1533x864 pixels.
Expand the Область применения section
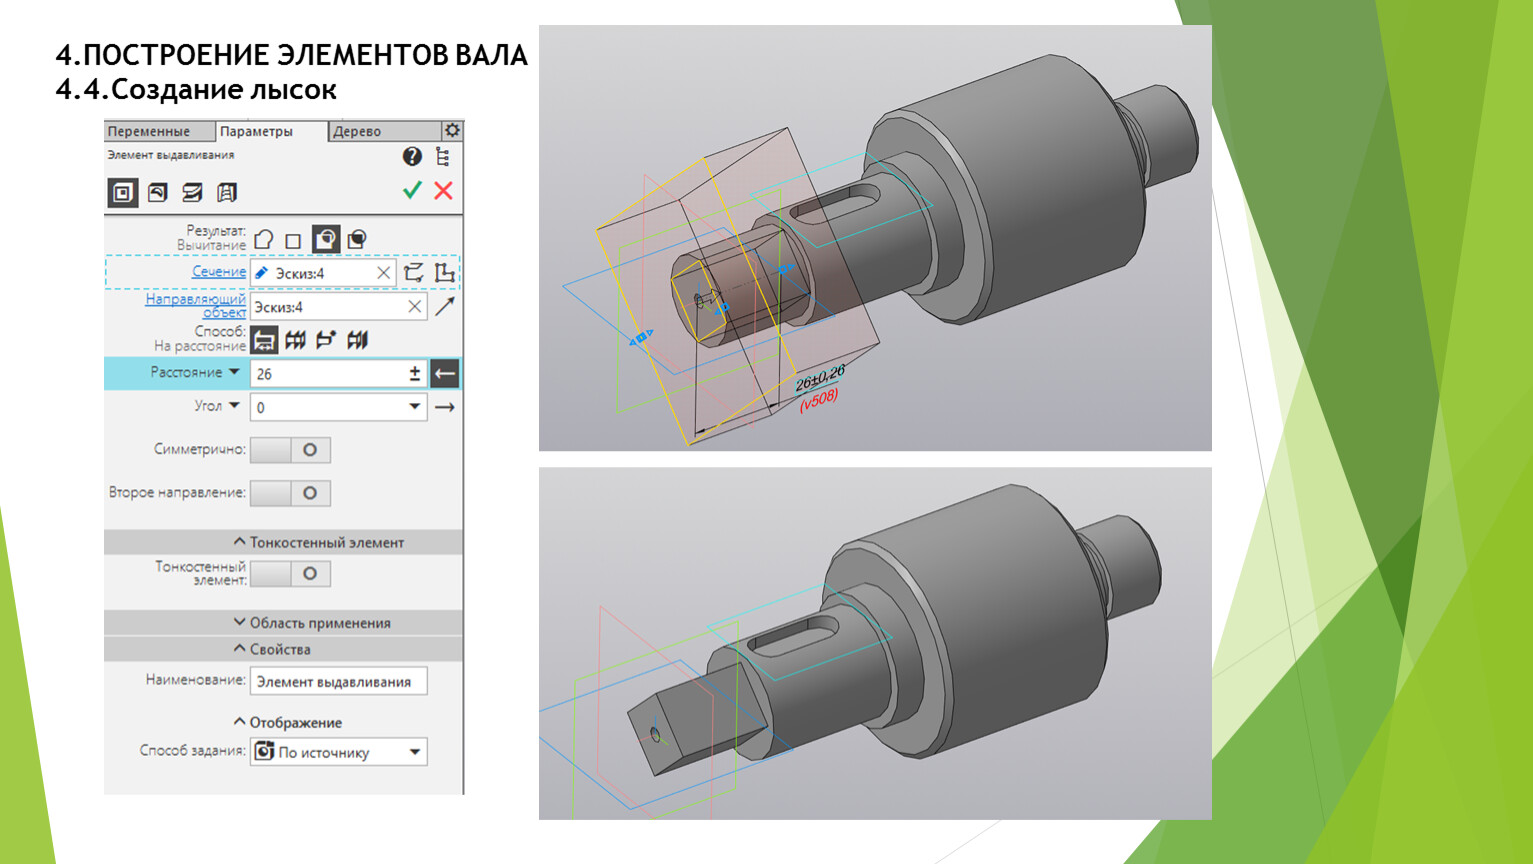tap(311, 623)
